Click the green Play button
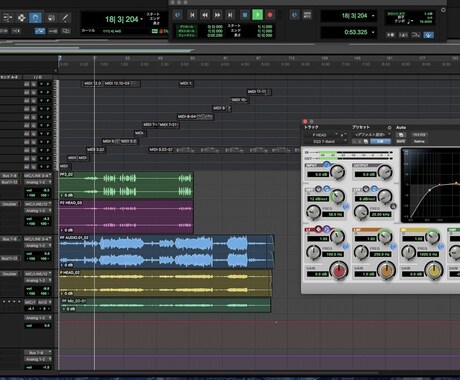Viewport: 460px width, 380px height. tap(257, 15)
